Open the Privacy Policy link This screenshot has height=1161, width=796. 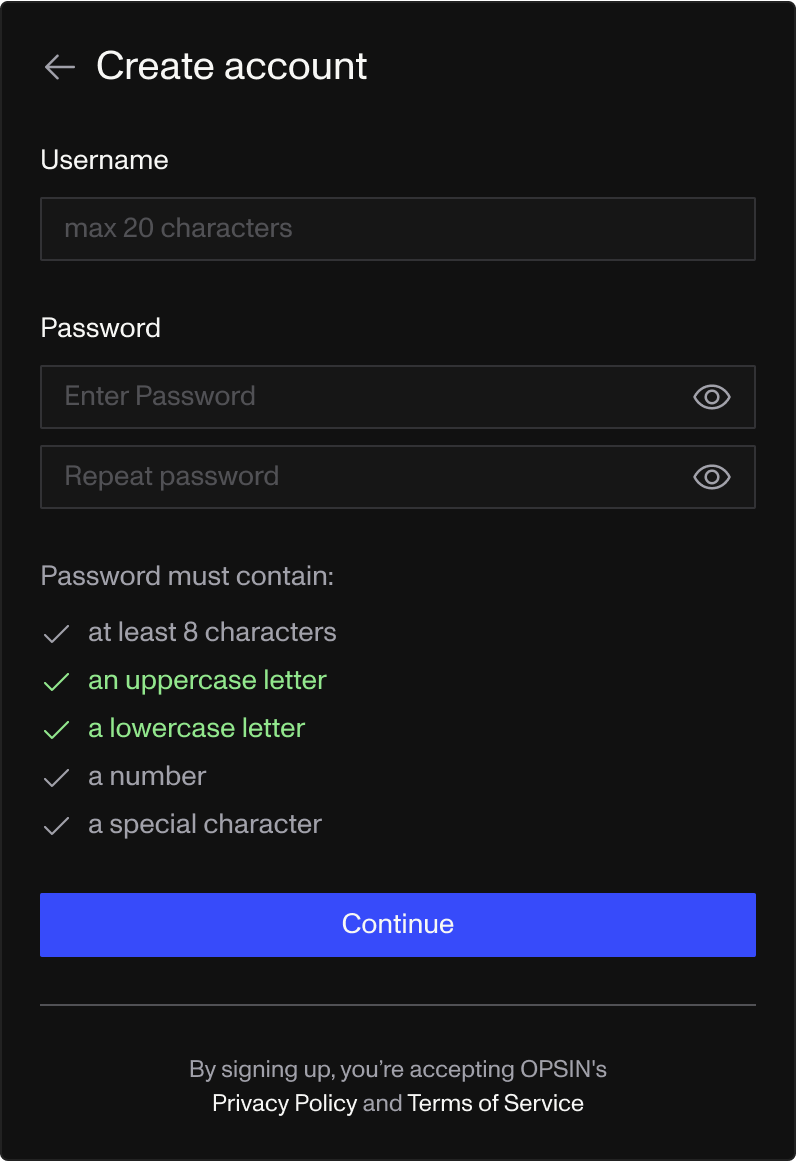click(284, 1103)
